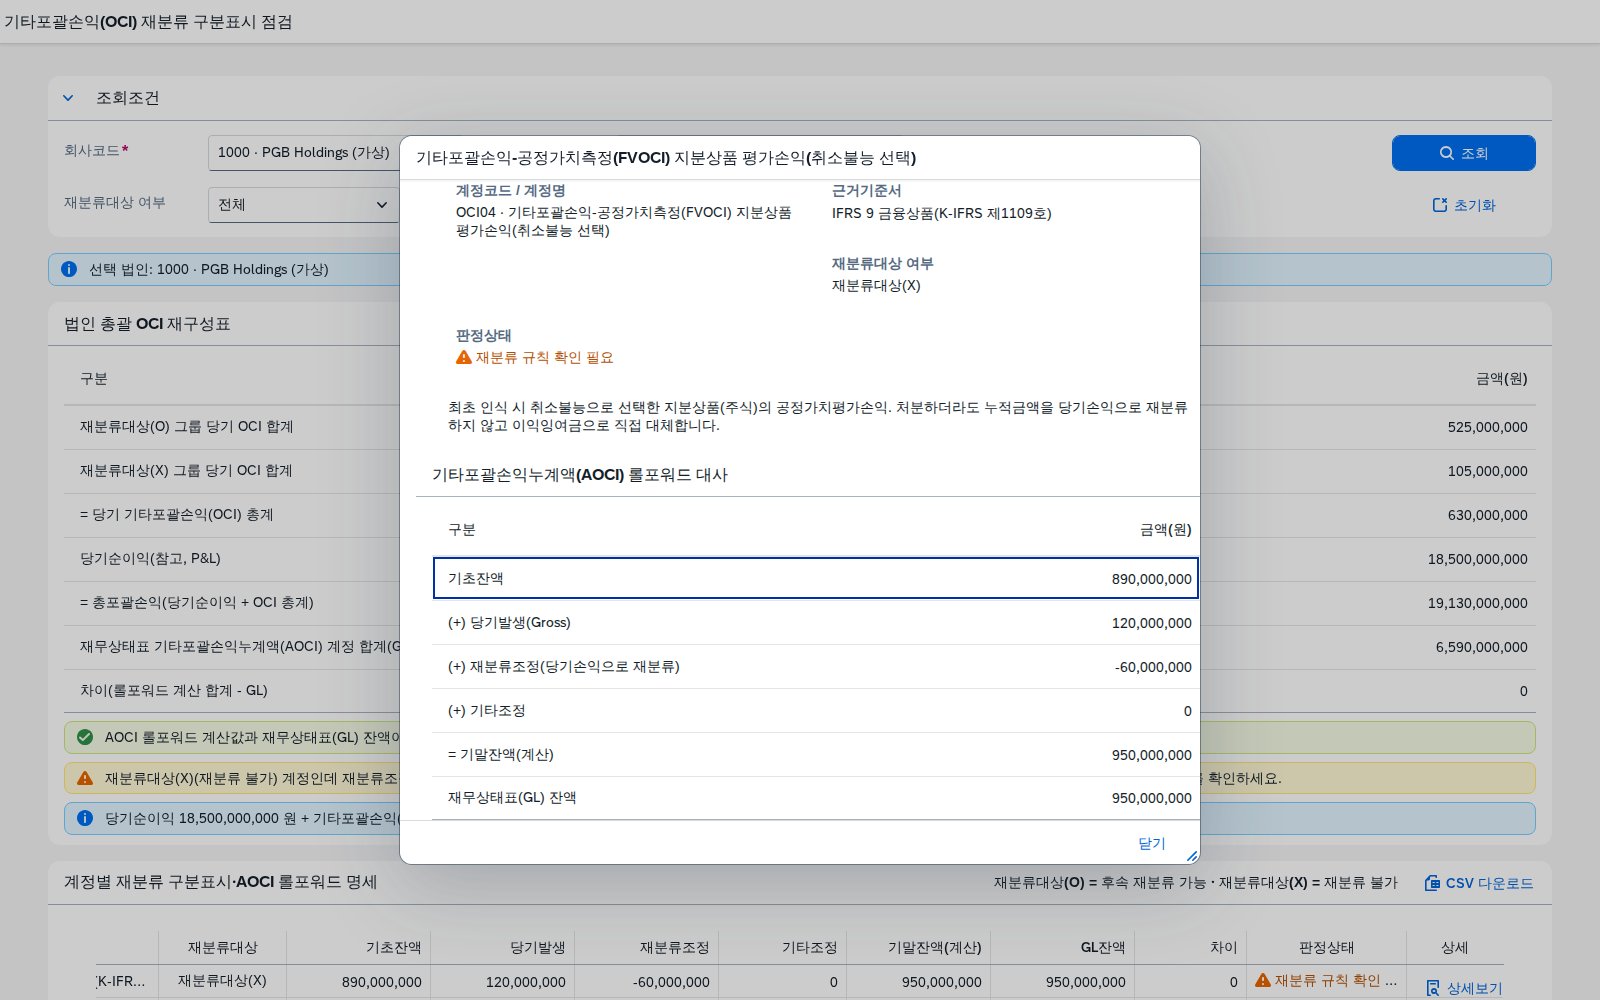
Task: Click the warning icon in table 판정상태 cell
Action: pyautogui.click(x=1263, y=981)
